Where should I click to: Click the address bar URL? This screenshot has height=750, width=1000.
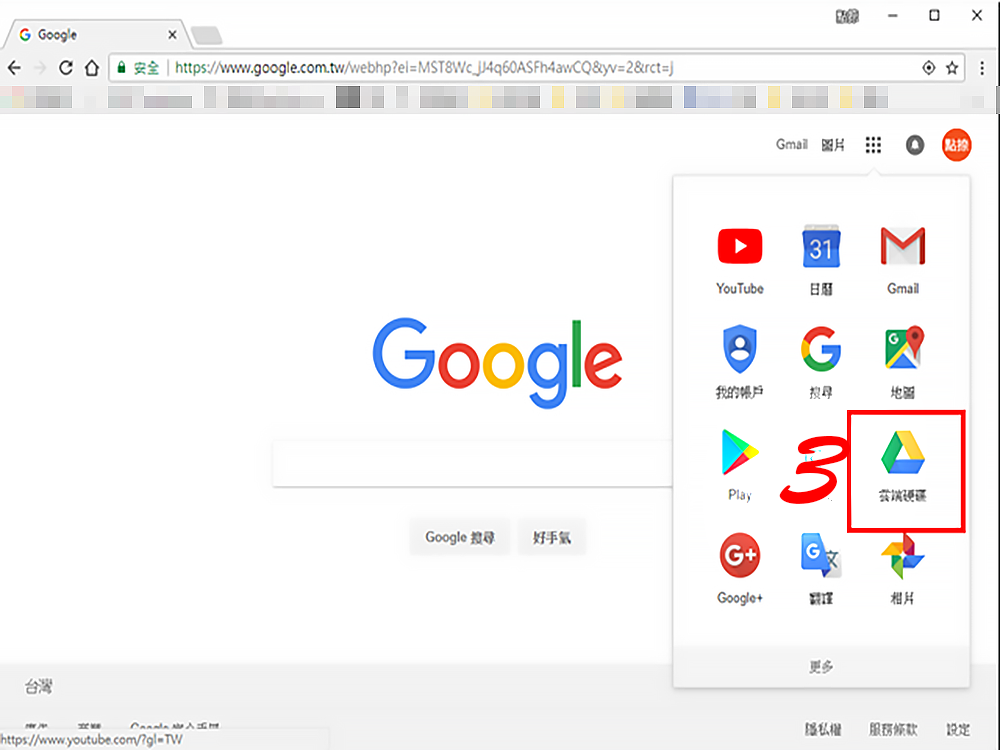[x=423, y=68]
